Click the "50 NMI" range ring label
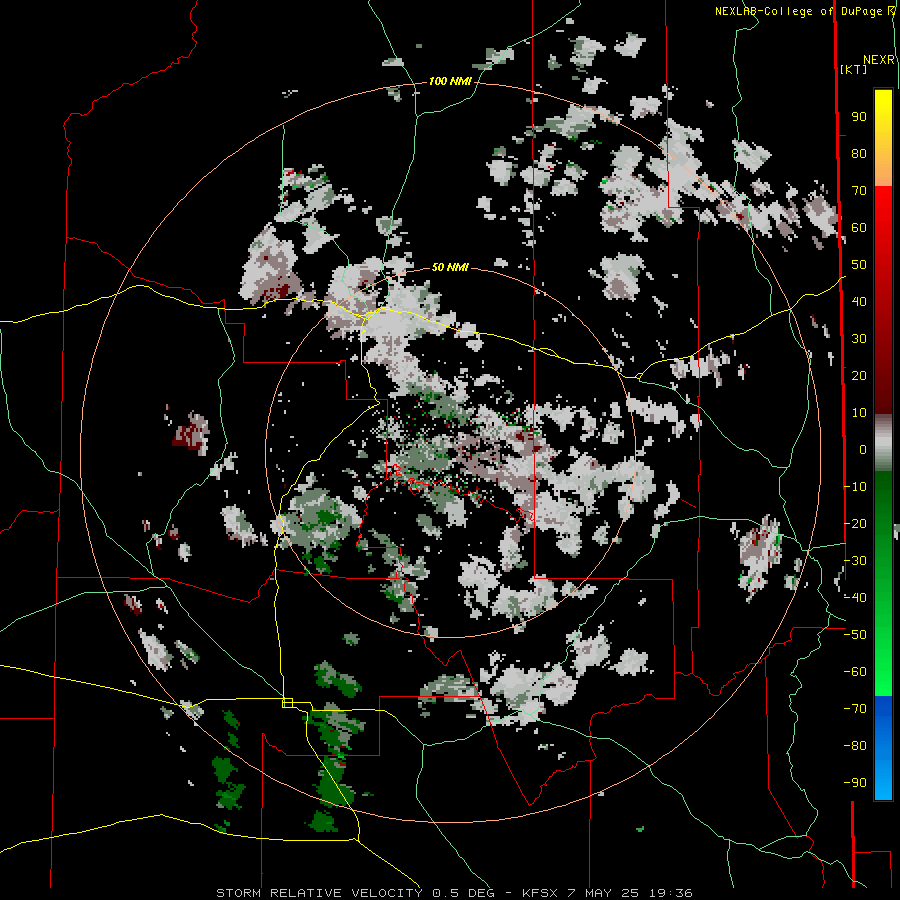The height and width of the screenshot is (900, 900). (450, 267)
